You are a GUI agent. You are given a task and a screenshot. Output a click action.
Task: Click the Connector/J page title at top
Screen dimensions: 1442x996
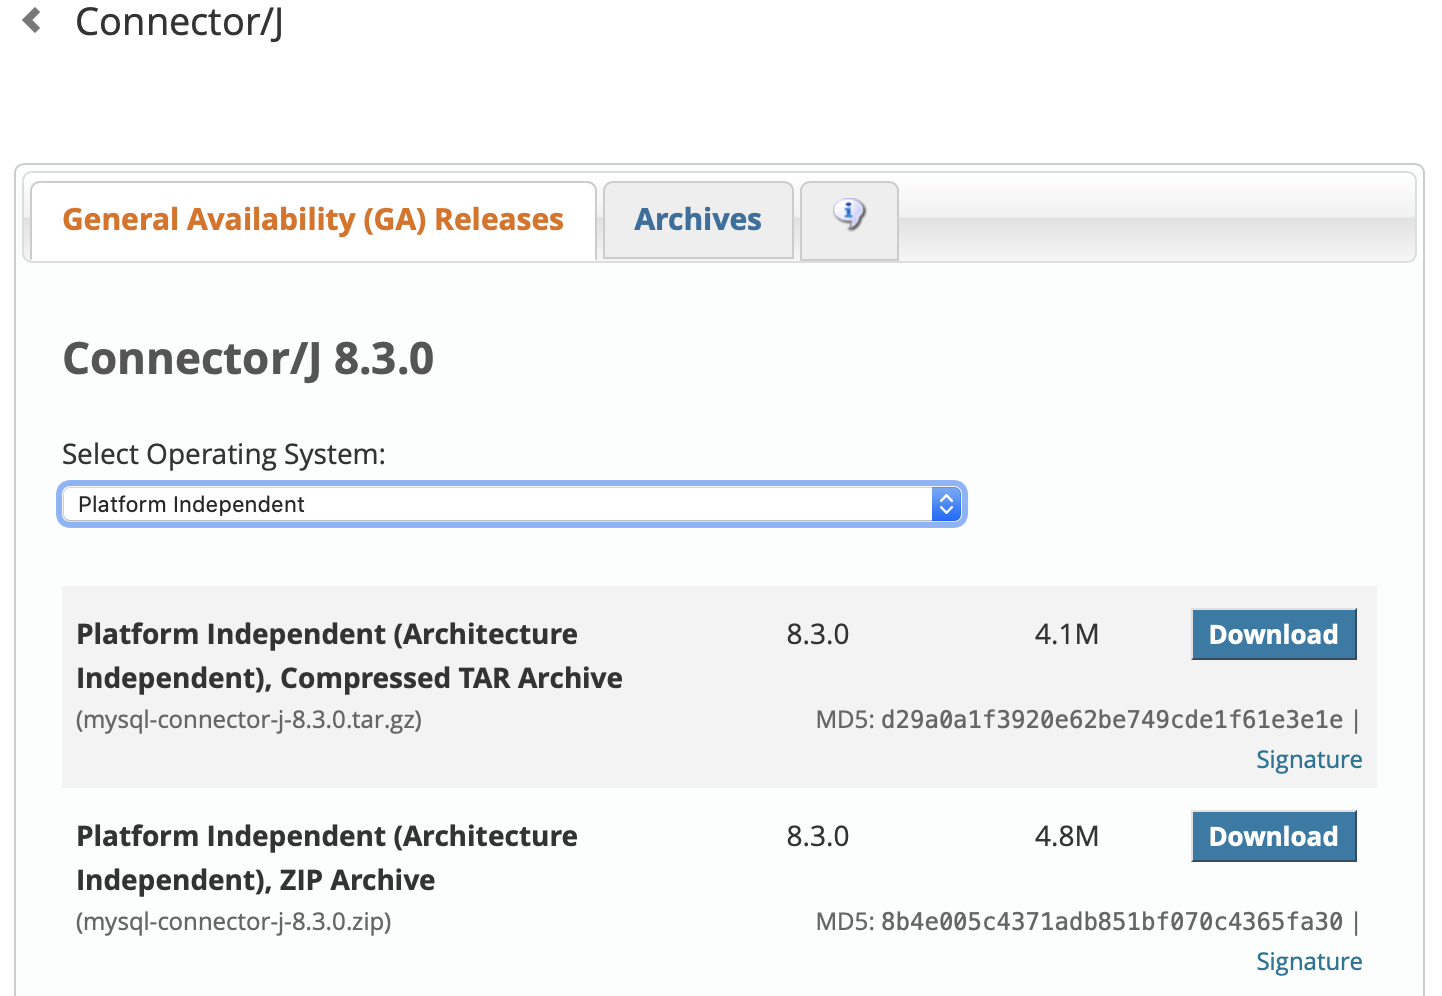[179, 22]
